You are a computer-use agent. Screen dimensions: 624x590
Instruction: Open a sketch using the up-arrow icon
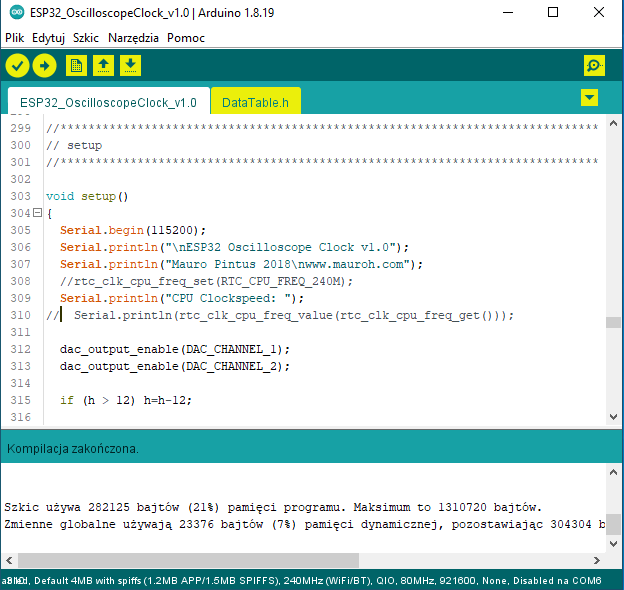click(103, 65)
